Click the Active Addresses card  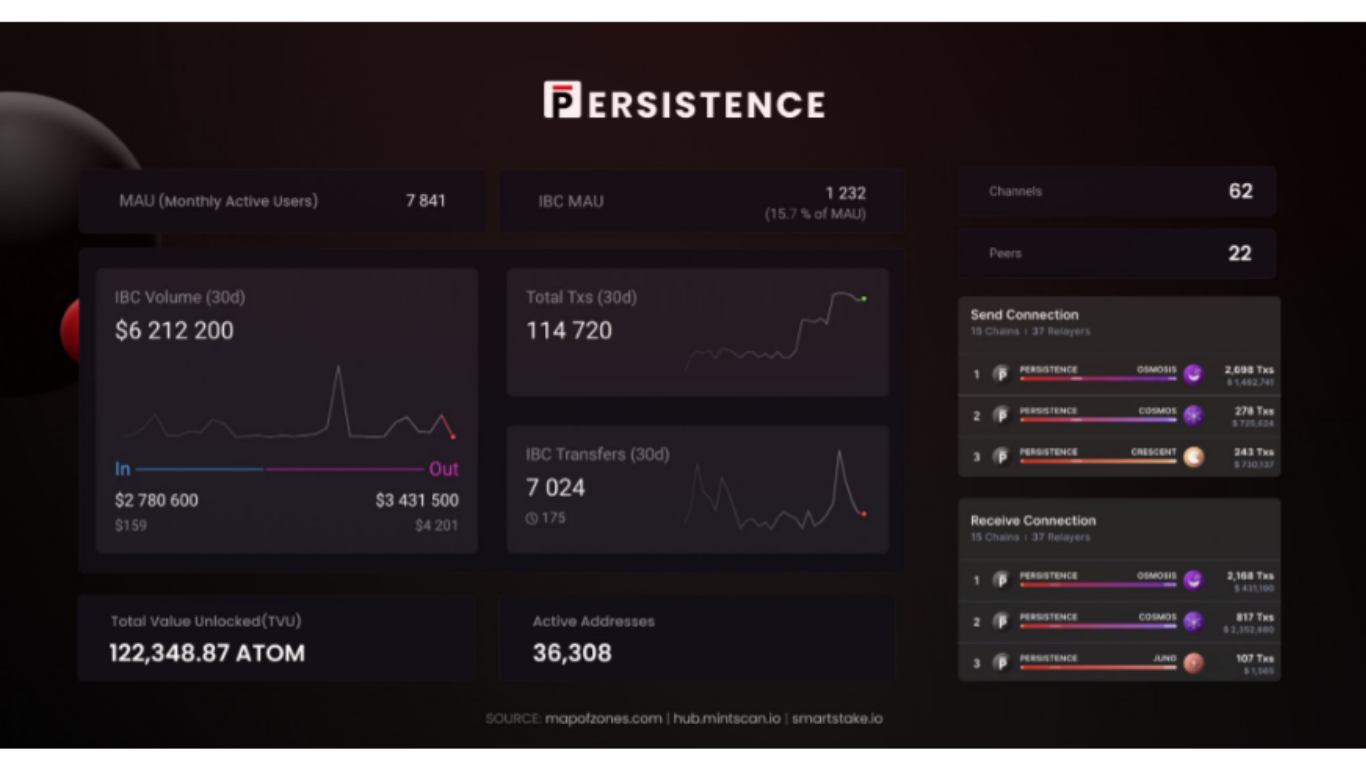[x=697, y=639]
